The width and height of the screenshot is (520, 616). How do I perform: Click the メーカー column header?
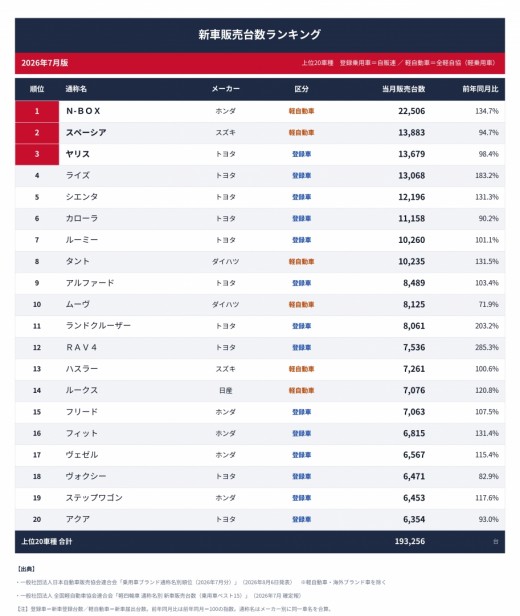point(225,89)
